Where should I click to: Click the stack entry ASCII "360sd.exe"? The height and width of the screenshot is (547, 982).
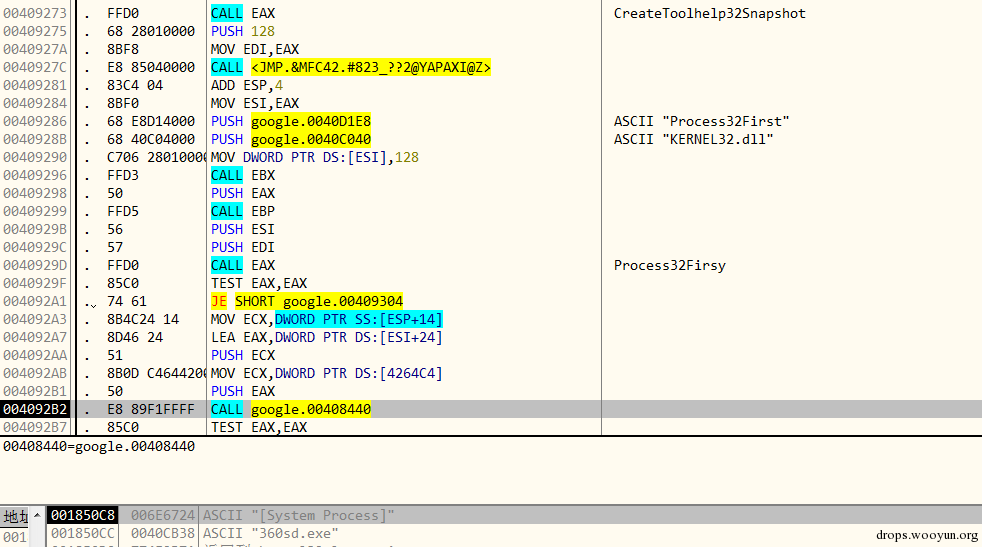[x=271, y=533]
